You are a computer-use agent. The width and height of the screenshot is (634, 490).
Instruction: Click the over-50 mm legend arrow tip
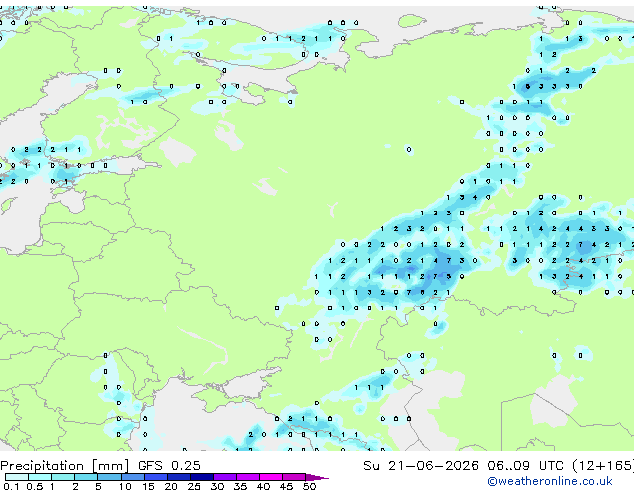coord(317,477)
